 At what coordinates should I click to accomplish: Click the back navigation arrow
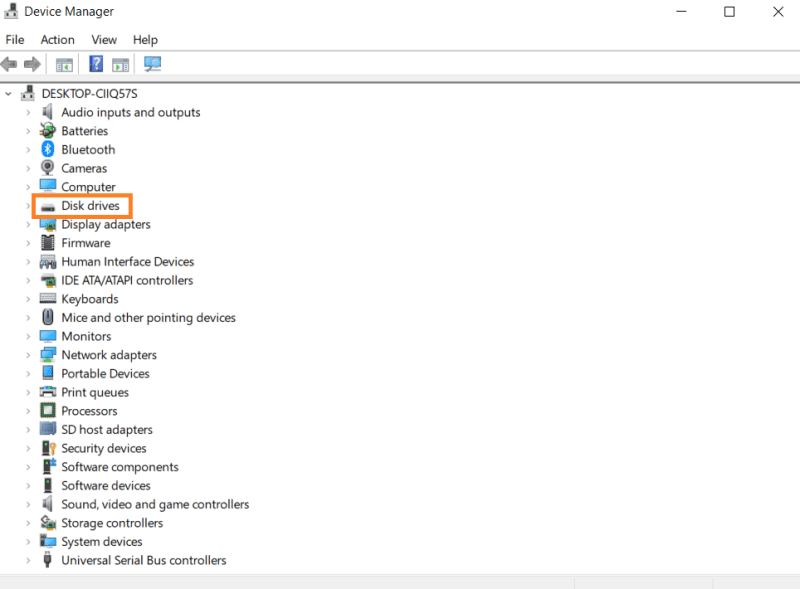tap(8, 63)
